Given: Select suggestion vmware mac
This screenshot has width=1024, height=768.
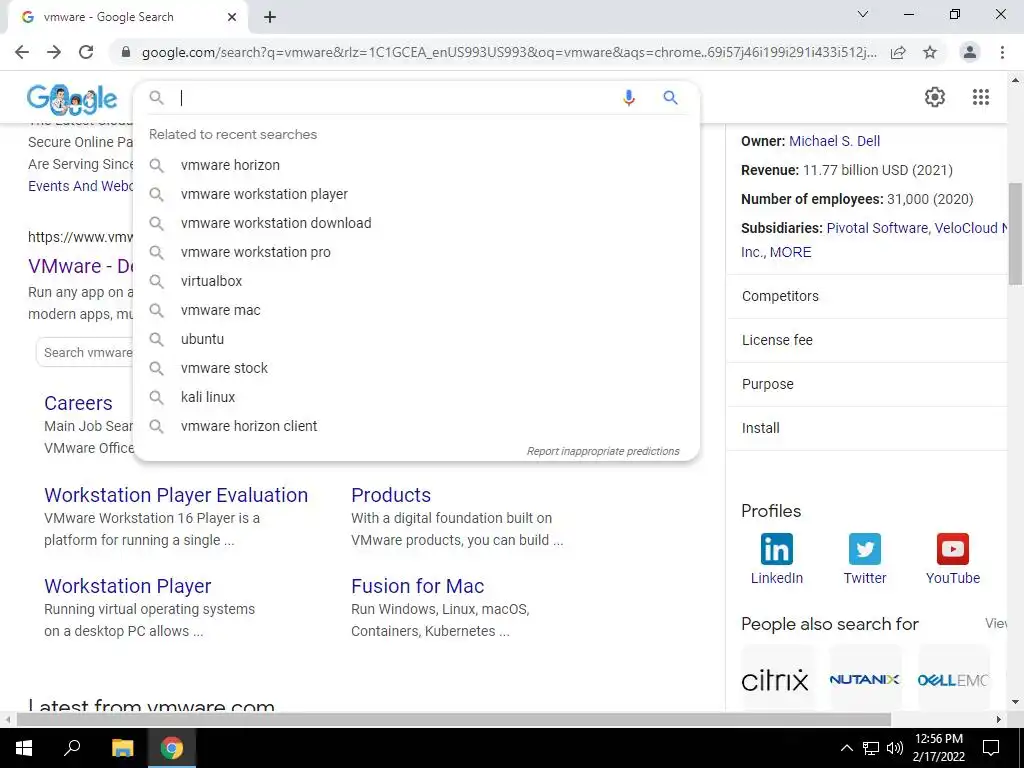Looking at the screenshot, I should (x=416, y=310).
